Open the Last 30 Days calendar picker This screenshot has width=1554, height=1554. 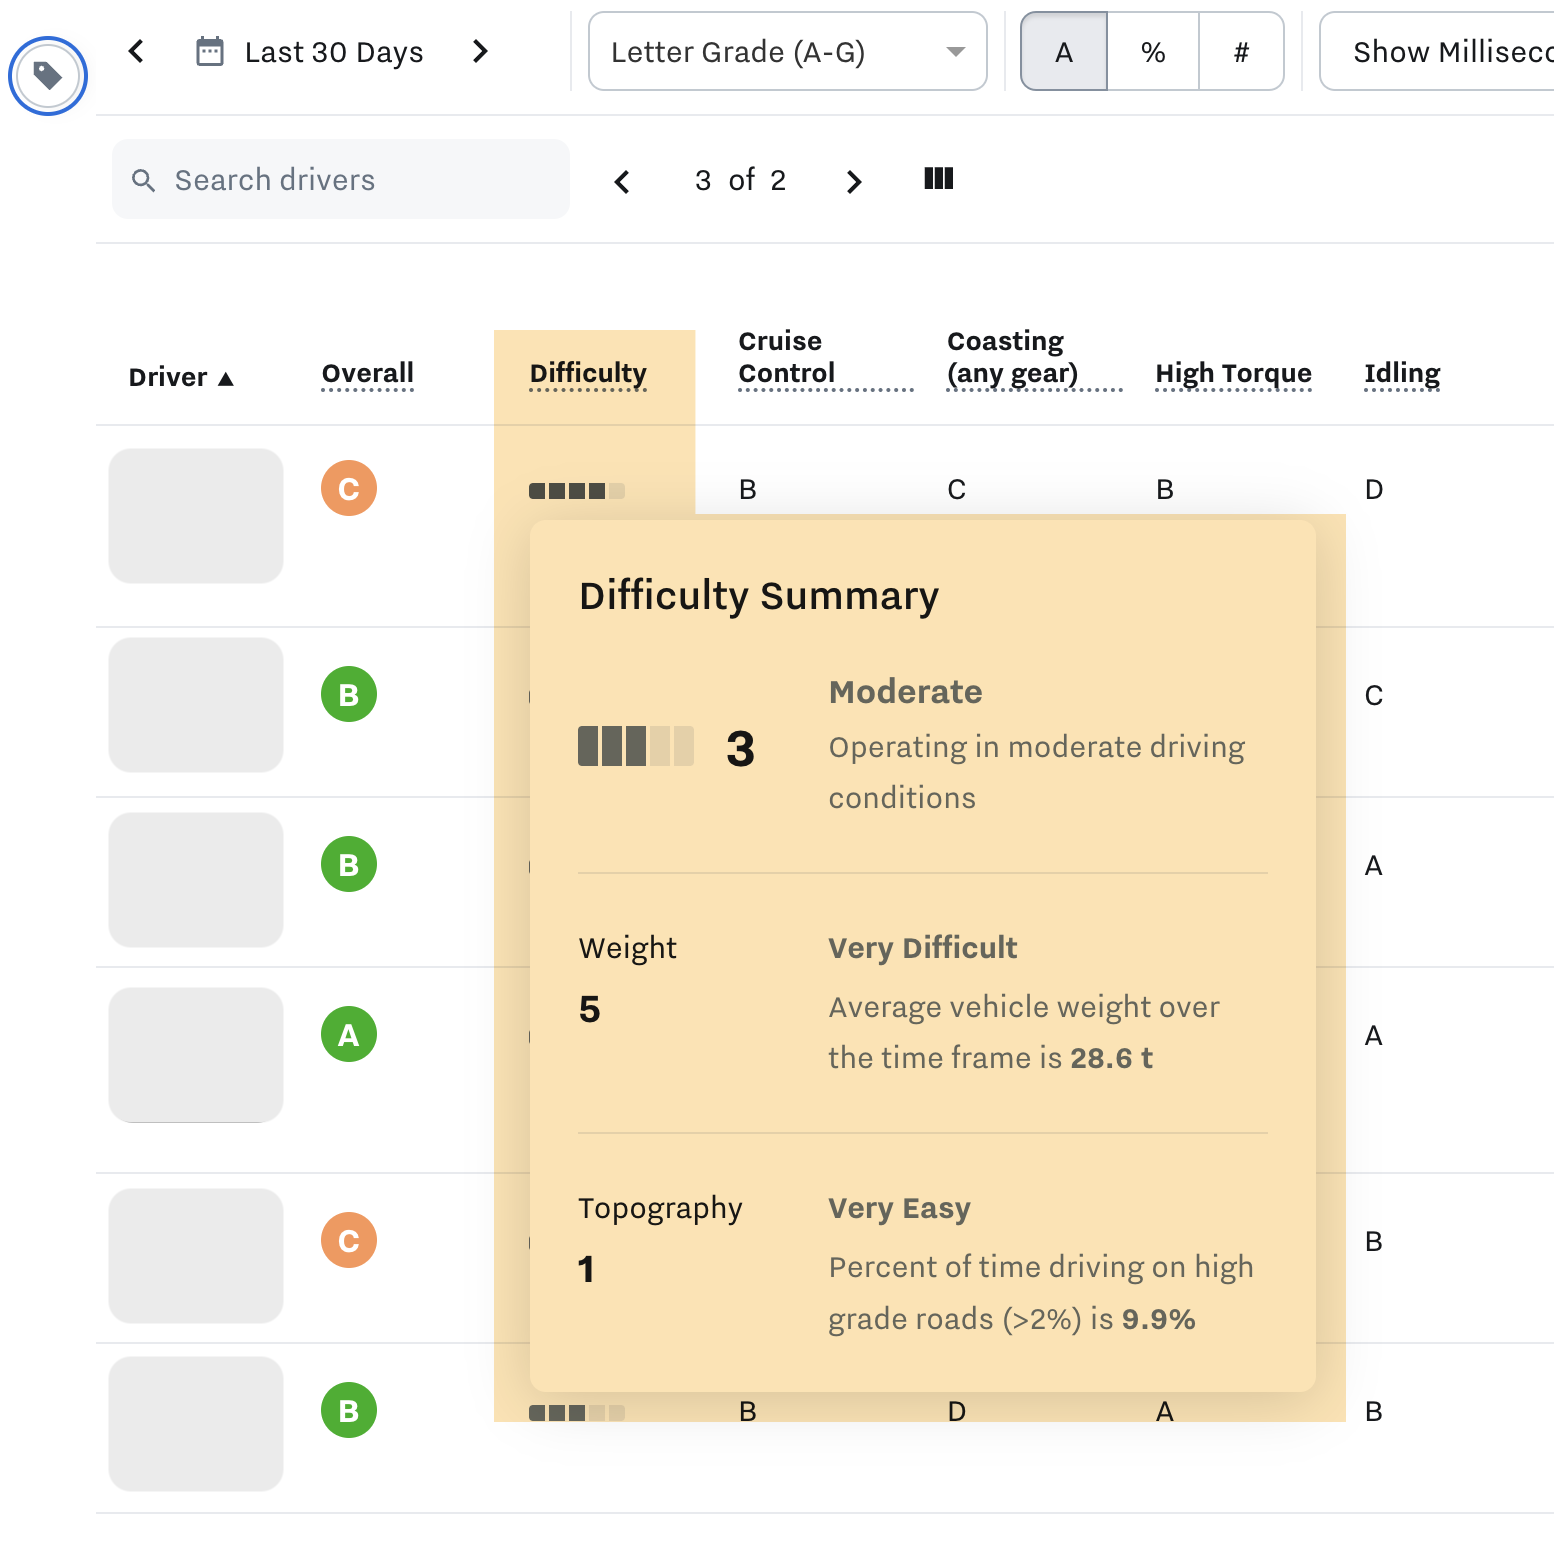pyautogui.click(x=310, y=52)
